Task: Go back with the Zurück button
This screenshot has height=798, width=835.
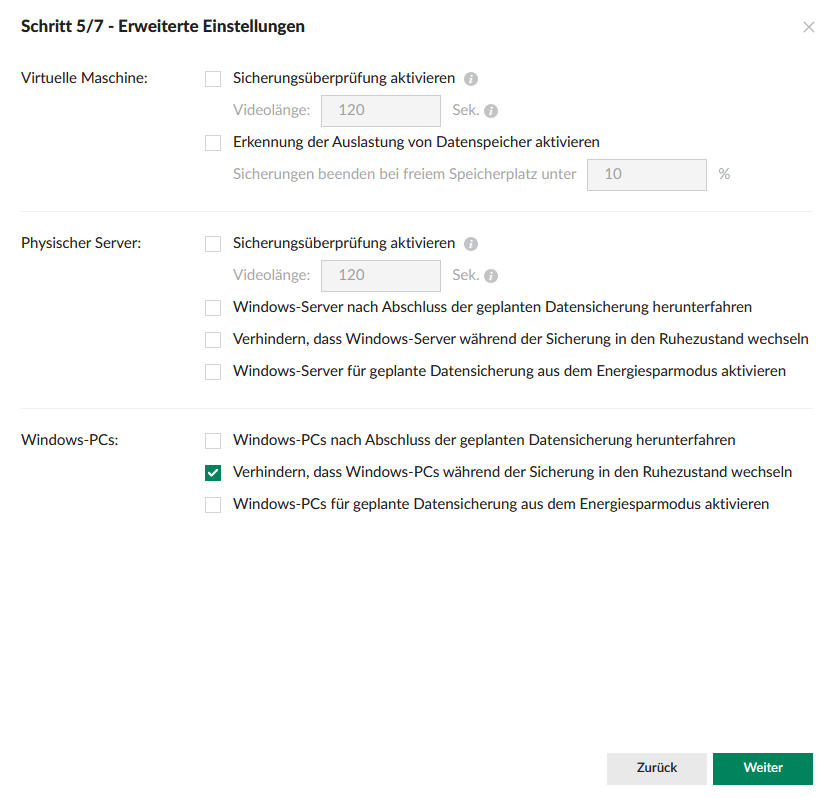Action: (656, 768)
